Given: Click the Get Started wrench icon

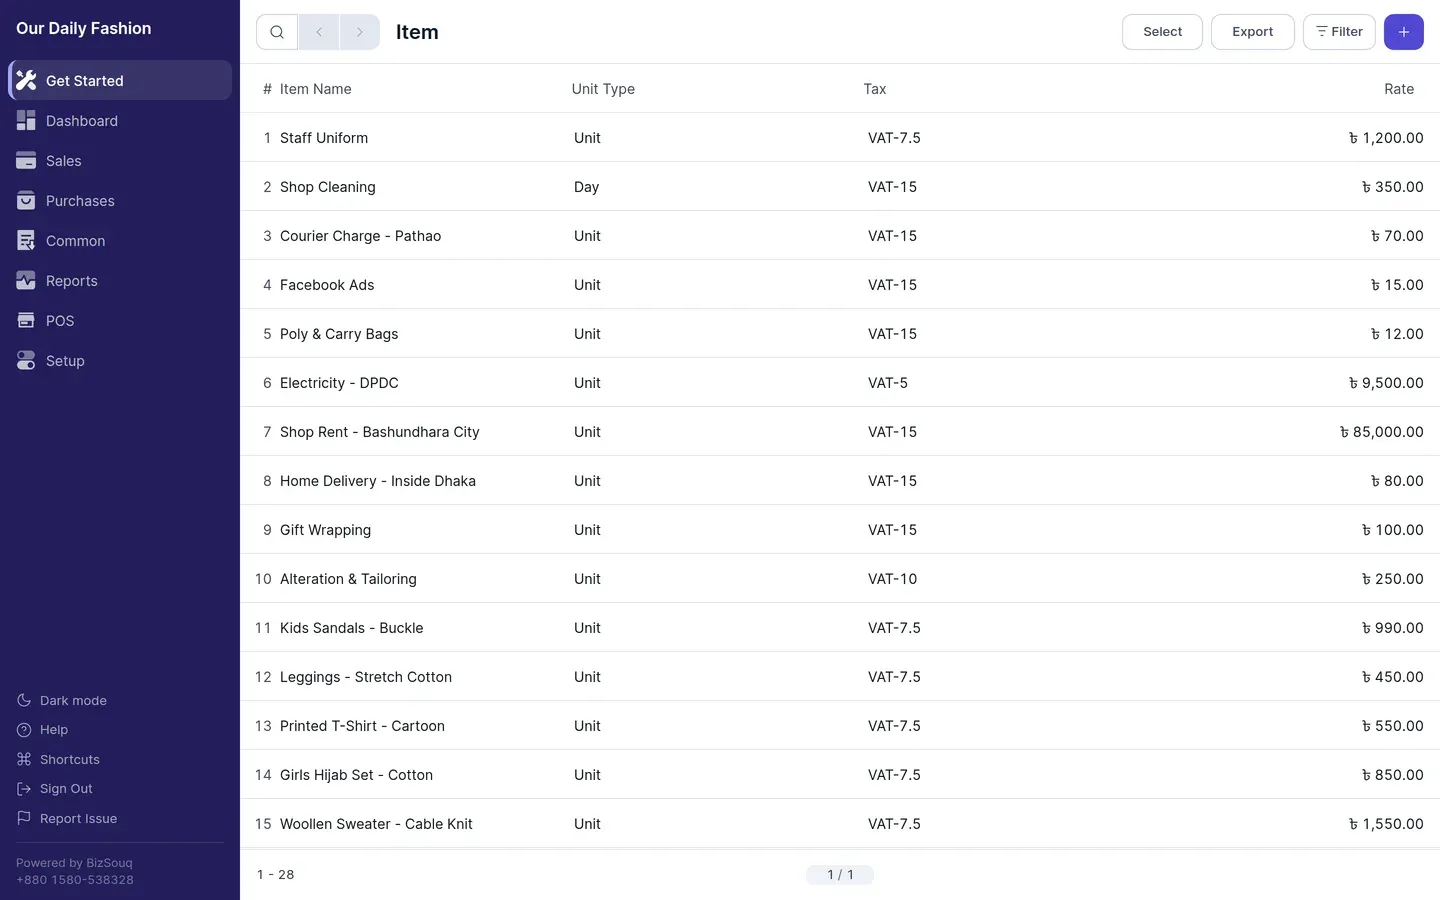Looking at the screenshot, I should (26, 80).
